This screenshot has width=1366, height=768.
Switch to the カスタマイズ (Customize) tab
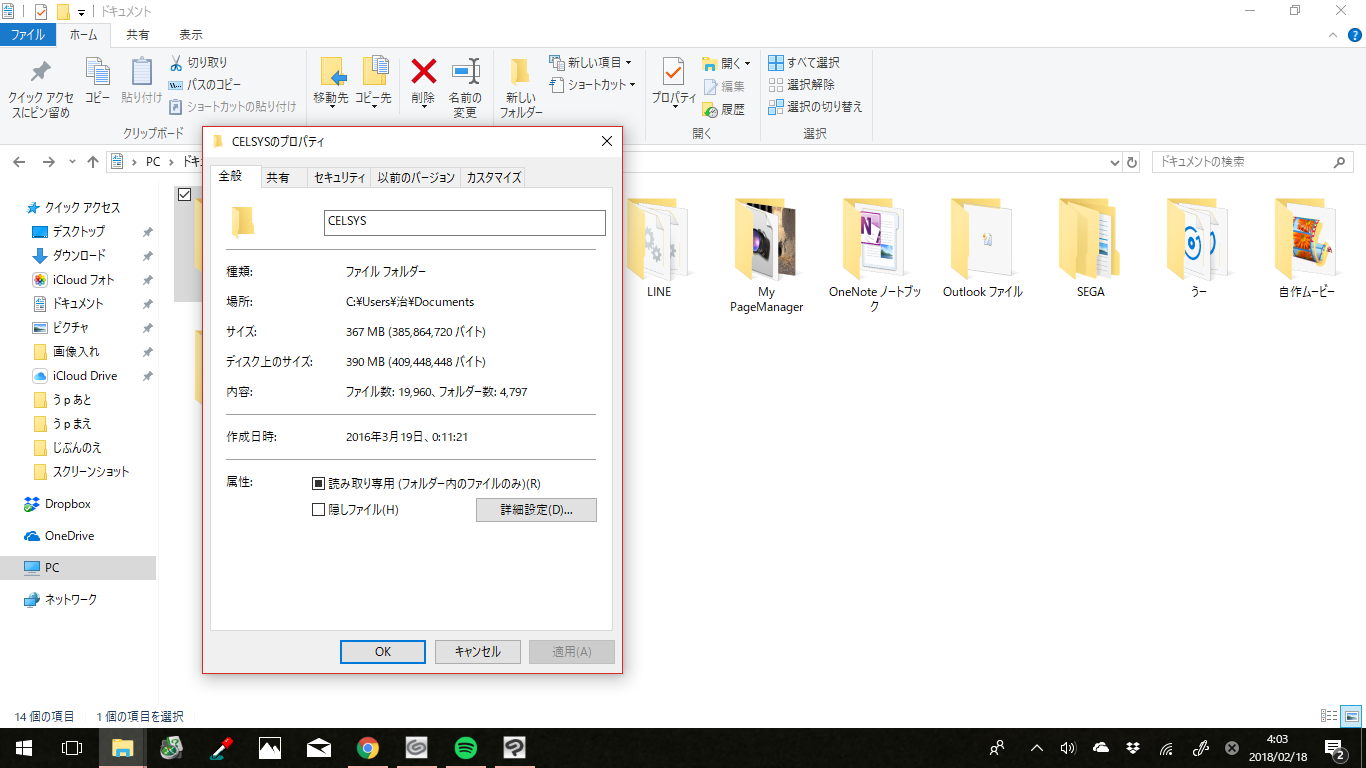(x=494, y=178)
